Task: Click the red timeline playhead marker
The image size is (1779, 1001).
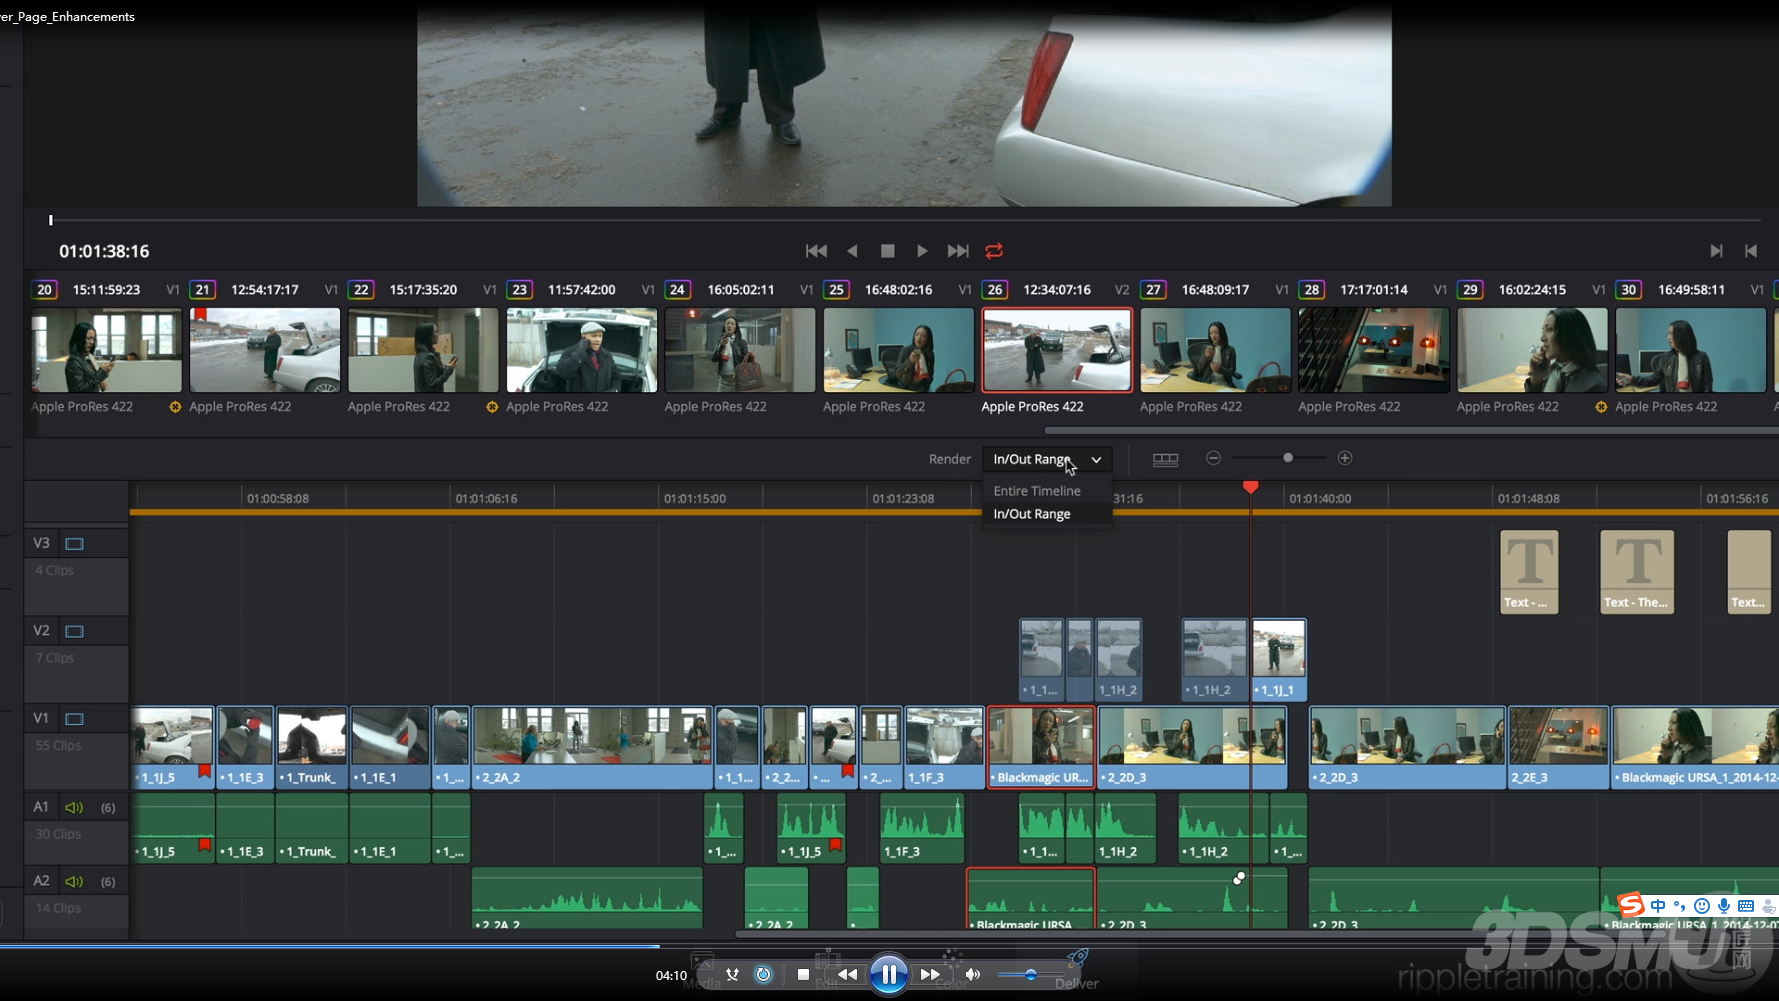Action: coord(1251,487)
